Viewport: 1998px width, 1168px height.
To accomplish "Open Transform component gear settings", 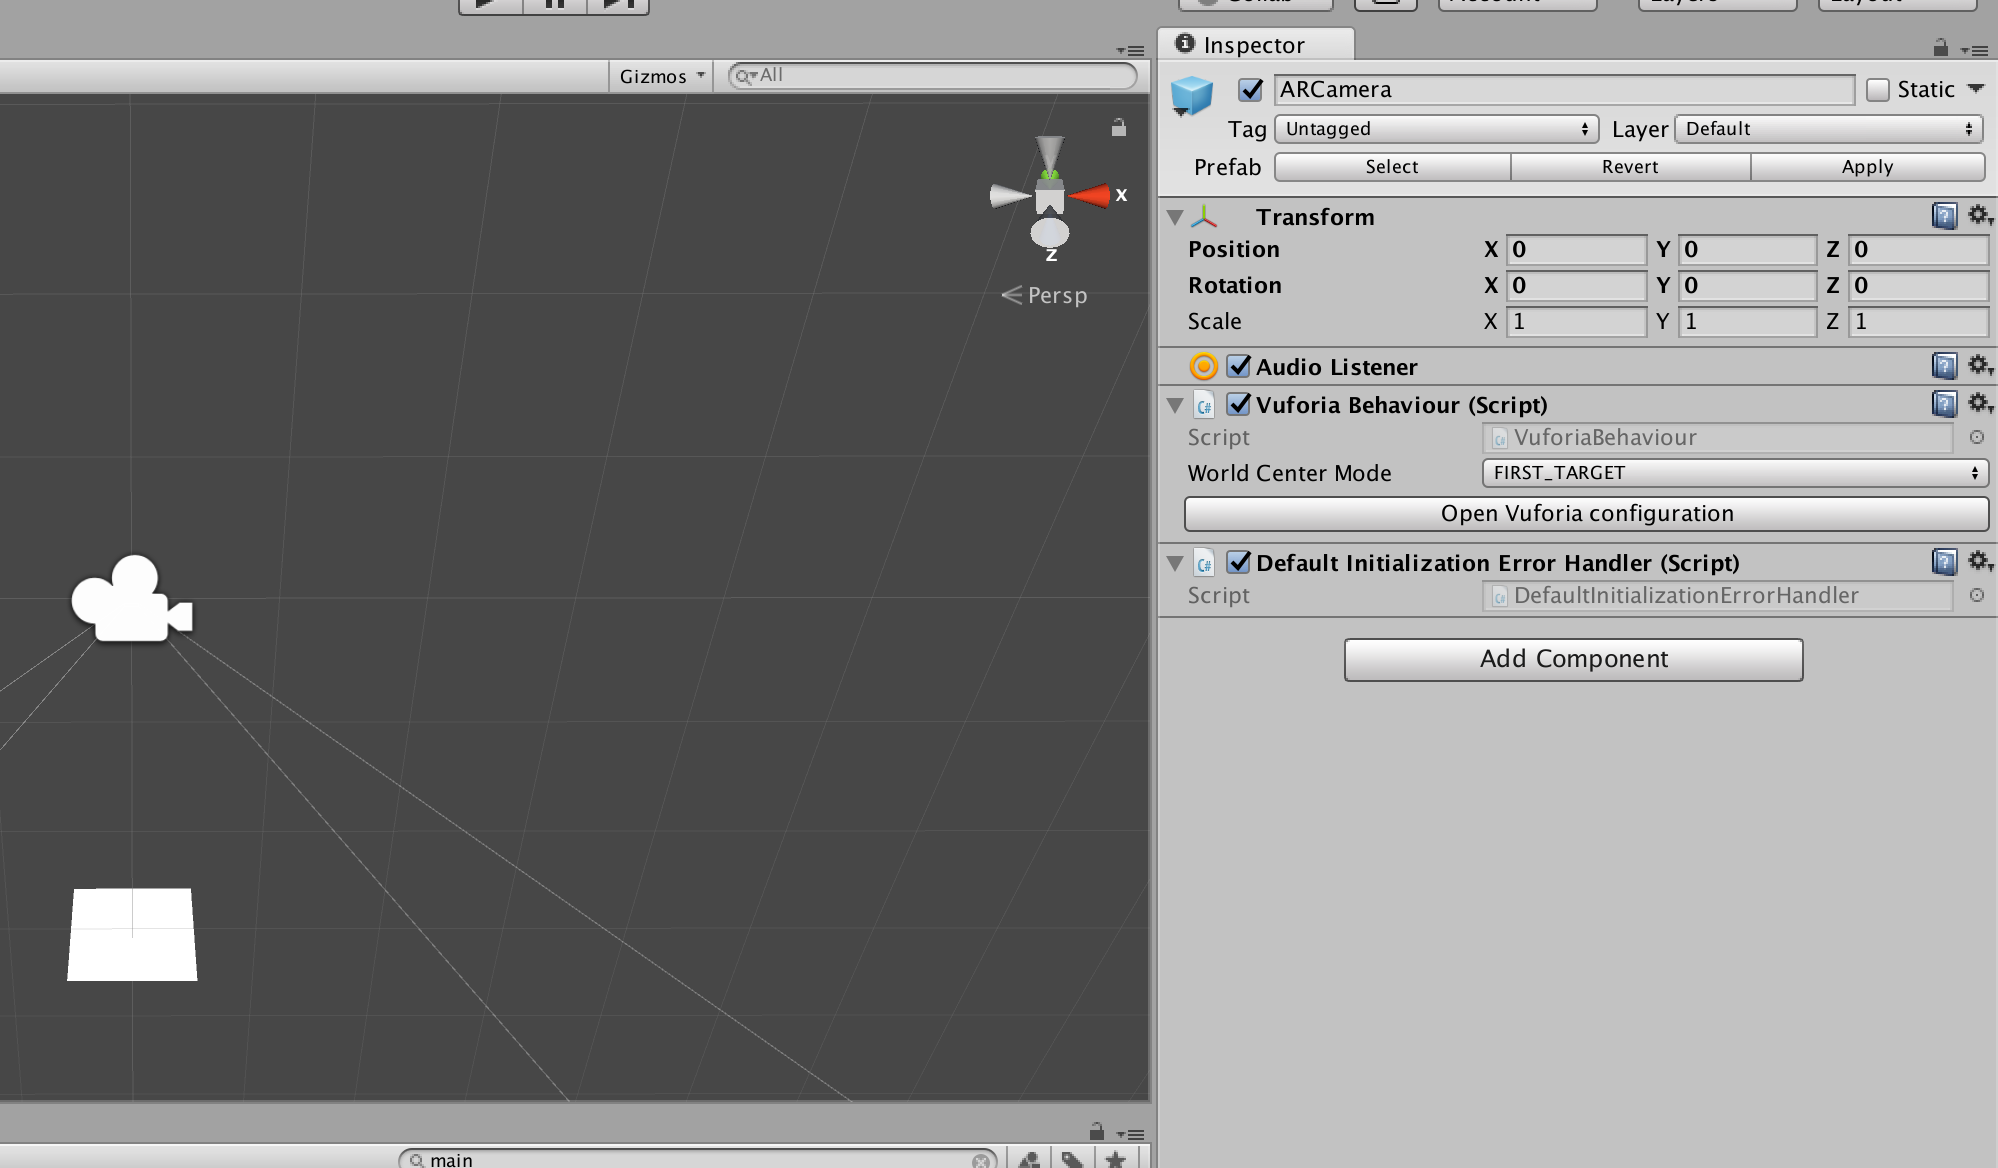I will pos(1979,216).
